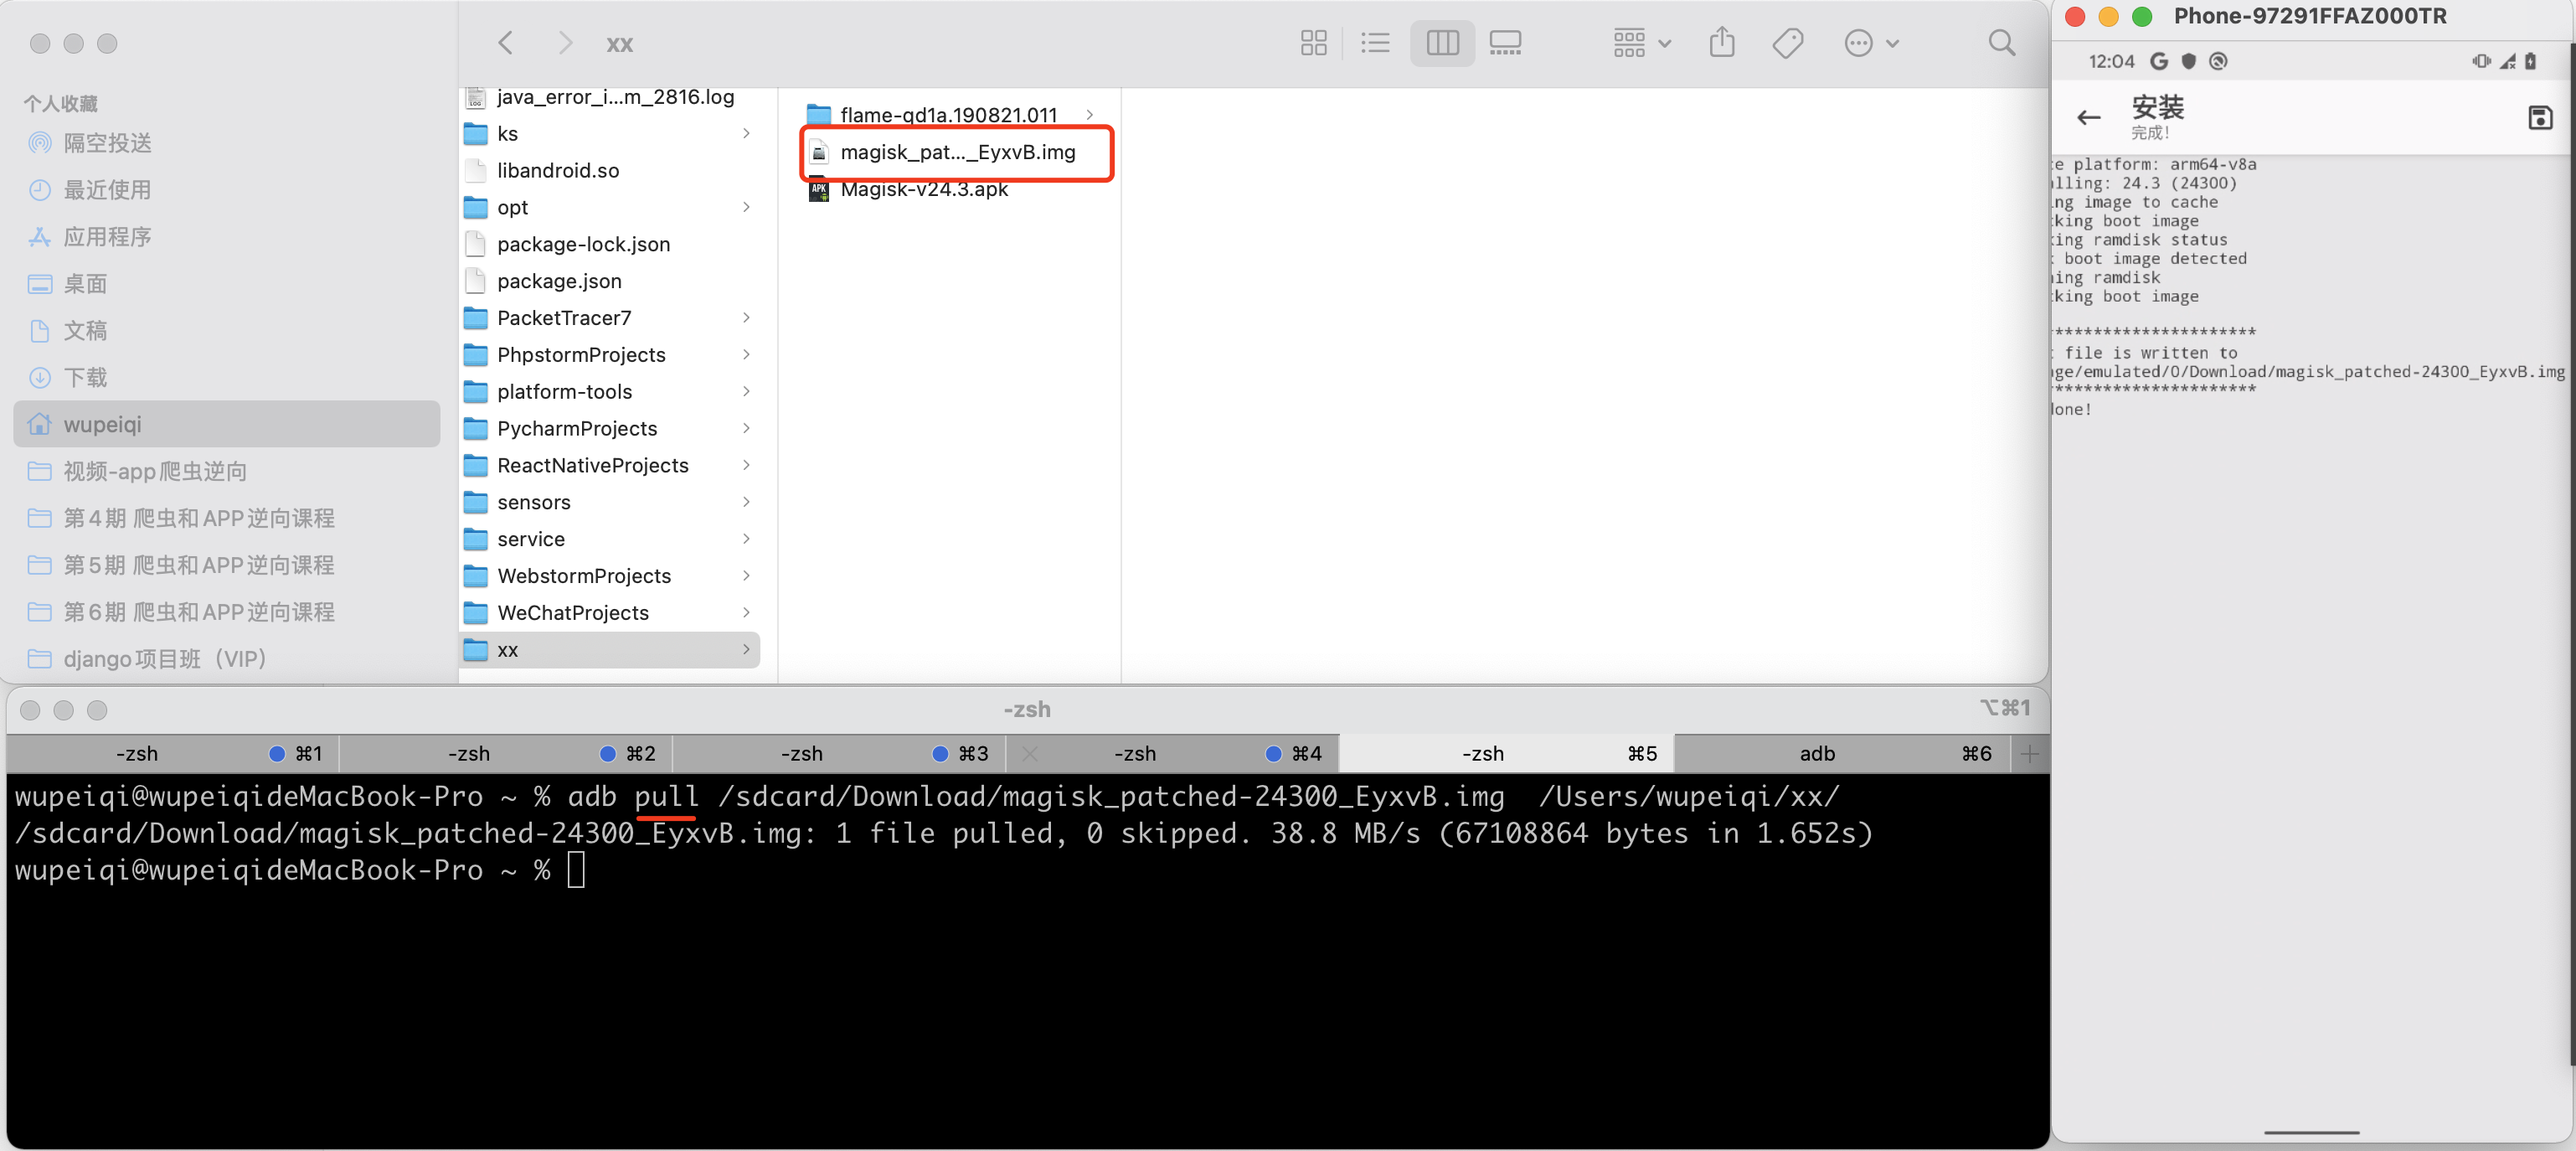Switch Finder to icon view
This screenshot has width=2576, height=1151.
[1313, 43]
